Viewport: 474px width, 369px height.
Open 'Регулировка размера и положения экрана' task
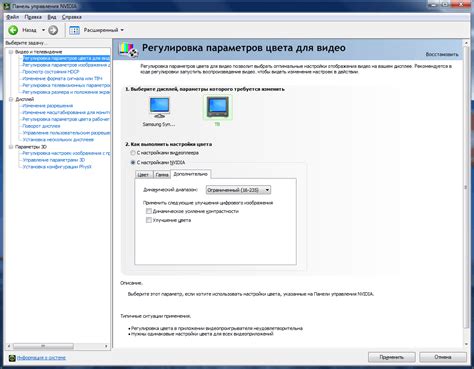[x=66, y=92]
